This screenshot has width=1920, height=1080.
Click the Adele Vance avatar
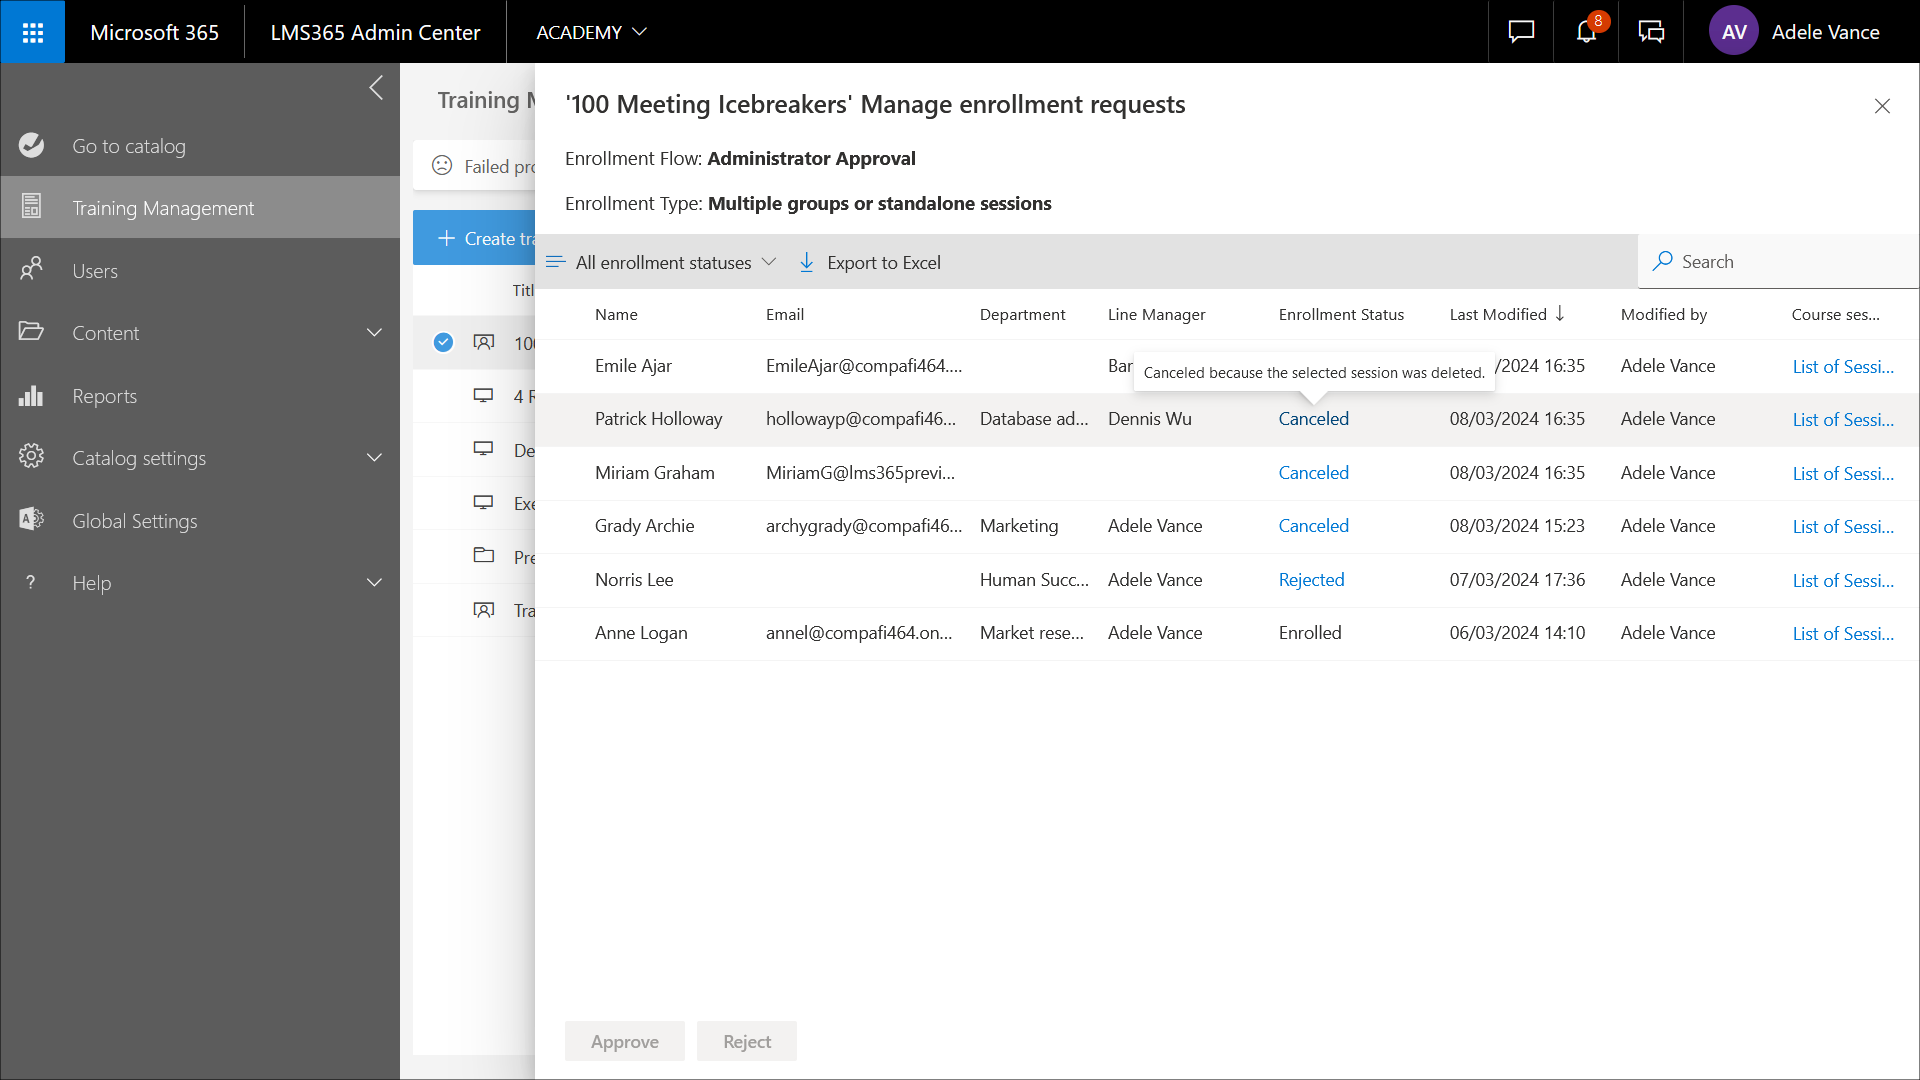1733,32
